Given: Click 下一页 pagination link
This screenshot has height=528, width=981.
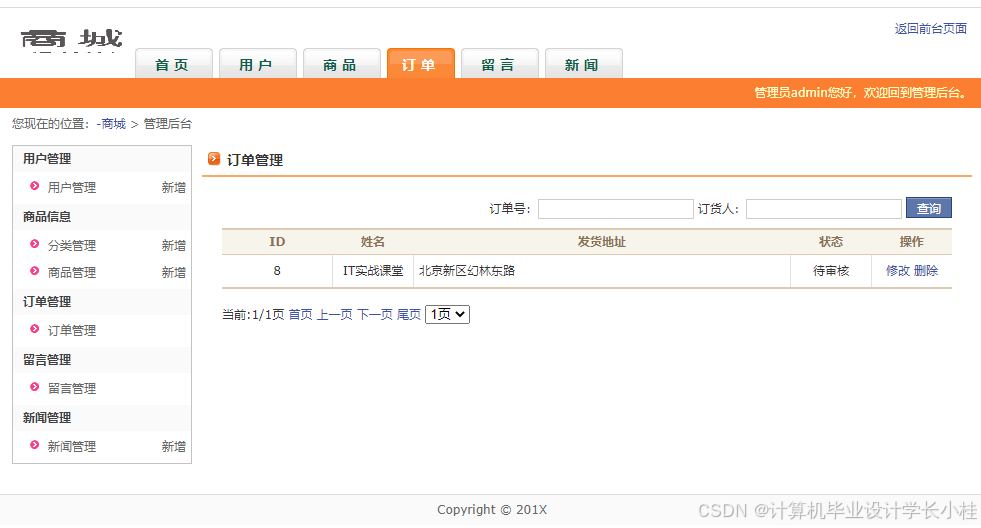Looking at the screenshot, I should 374,315.
